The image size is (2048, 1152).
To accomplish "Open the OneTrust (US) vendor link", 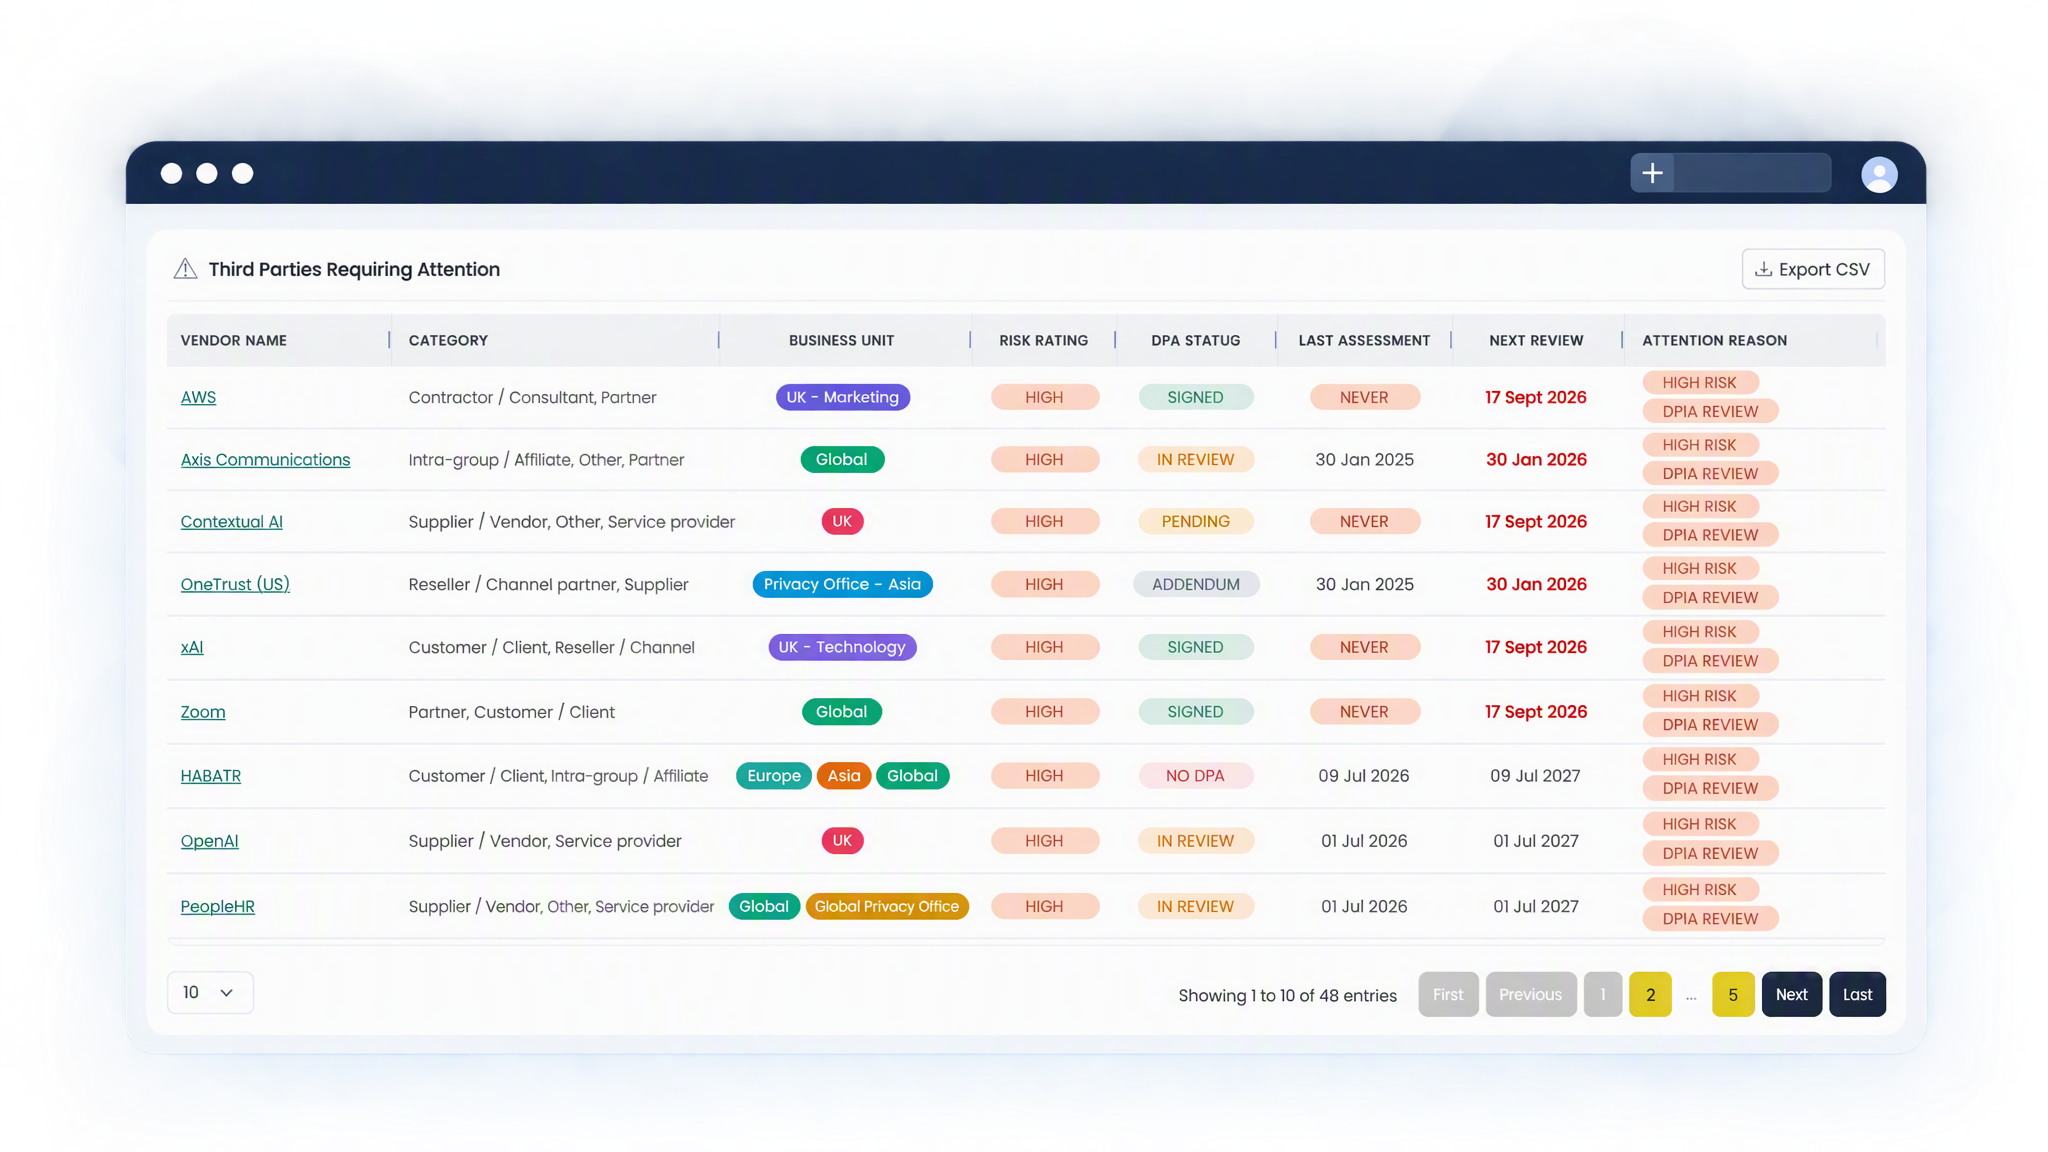I will click(x=235, y=584).
